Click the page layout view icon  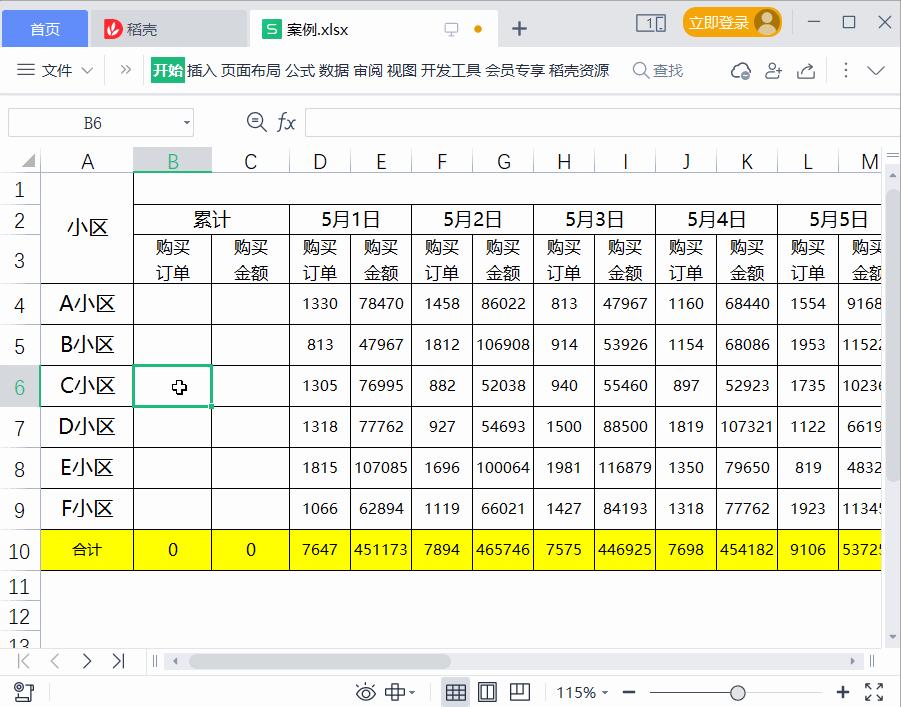click(487, 691)
